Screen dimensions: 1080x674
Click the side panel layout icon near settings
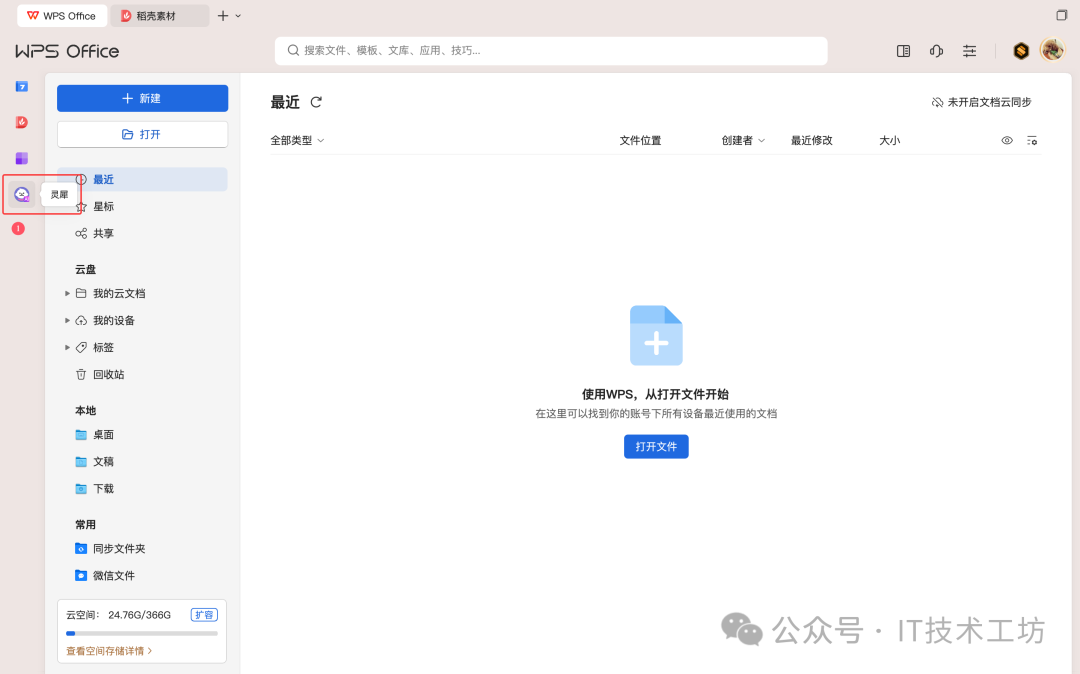click(903, 50)
